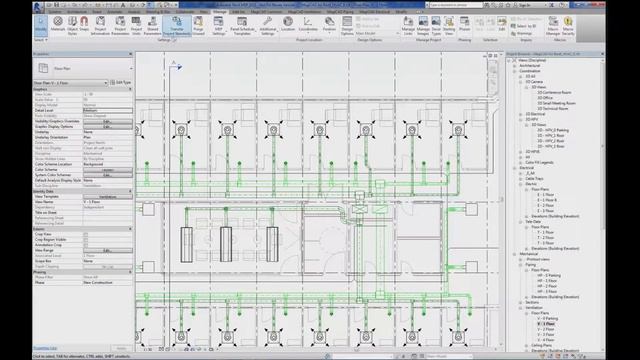Open Project Parameters

point(120,26)
